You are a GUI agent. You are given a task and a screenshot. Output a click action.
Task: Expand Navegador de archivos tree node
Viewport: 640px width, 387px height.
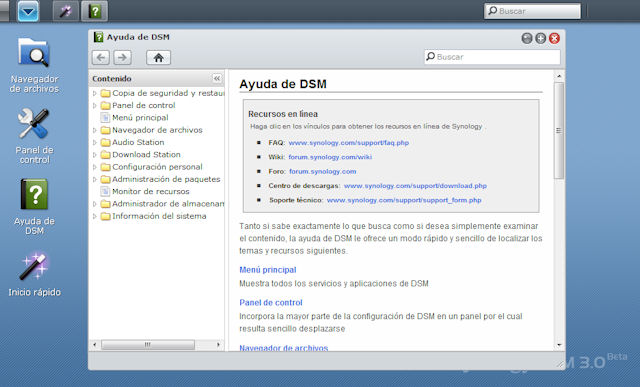coord(95,130)
